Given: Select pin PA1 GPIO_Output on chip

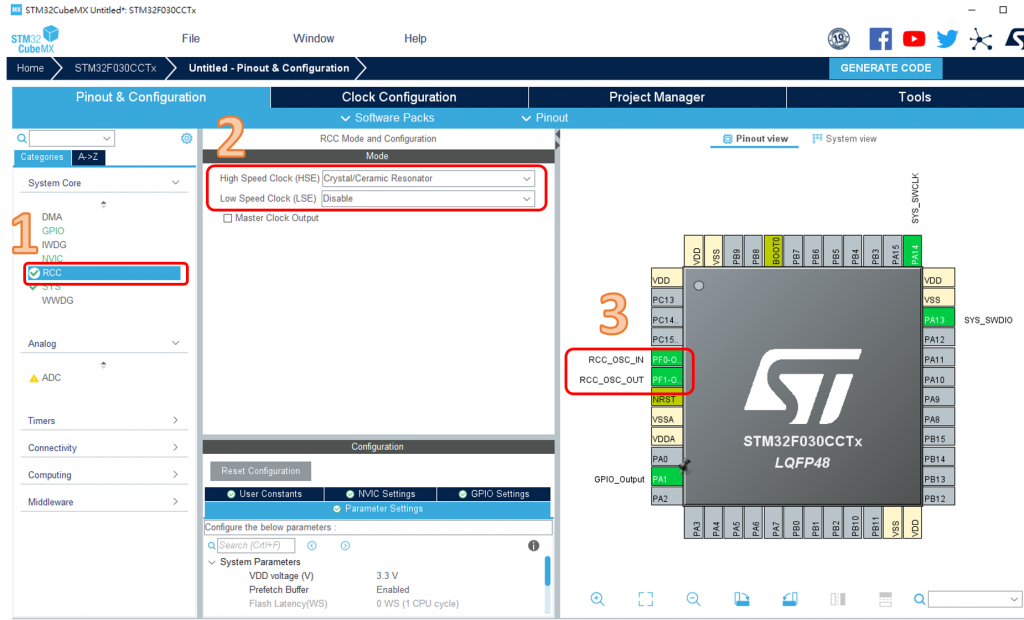Looking at the screenshot, I should coord(666,479).
